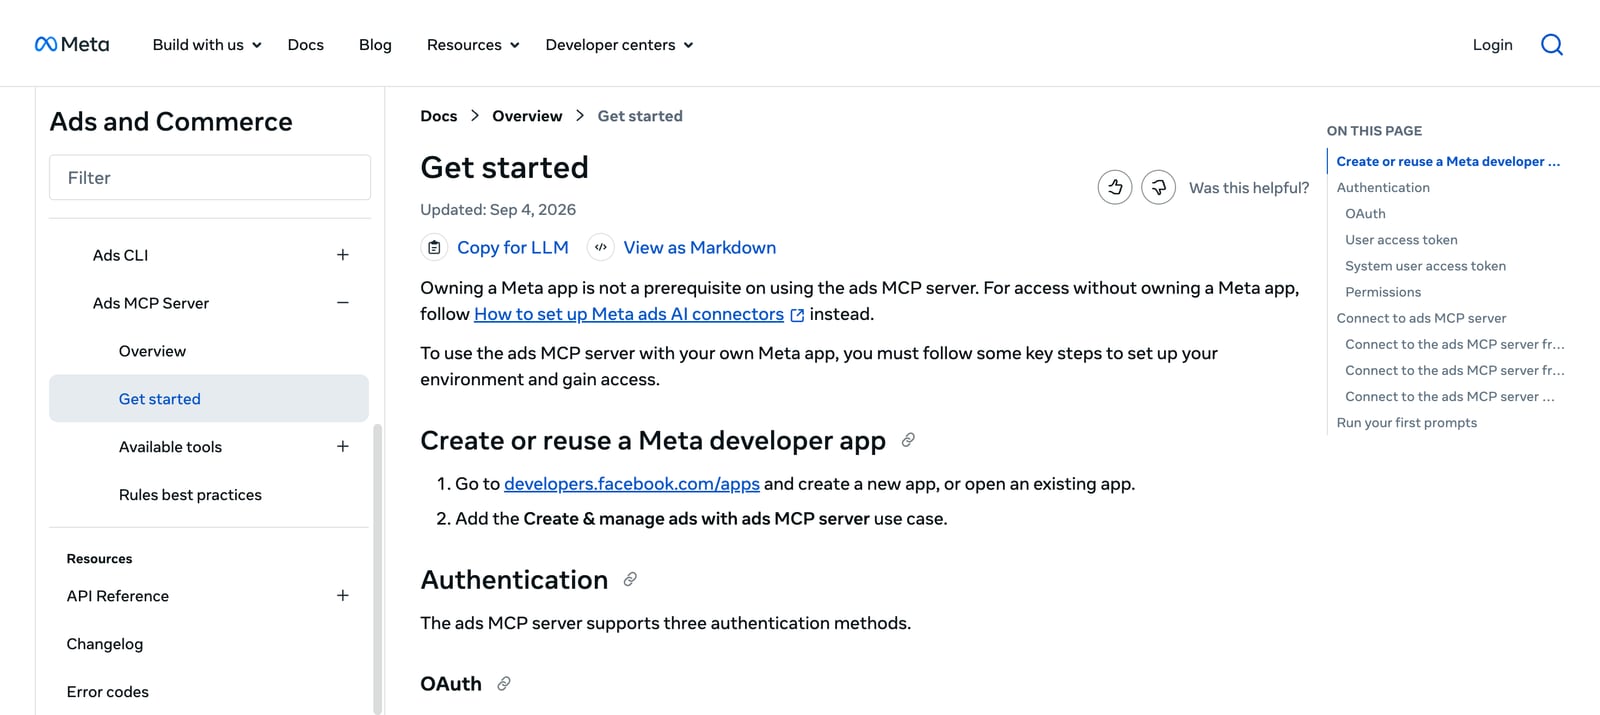Click the thumbs up helpful icon

point(1115,187)
